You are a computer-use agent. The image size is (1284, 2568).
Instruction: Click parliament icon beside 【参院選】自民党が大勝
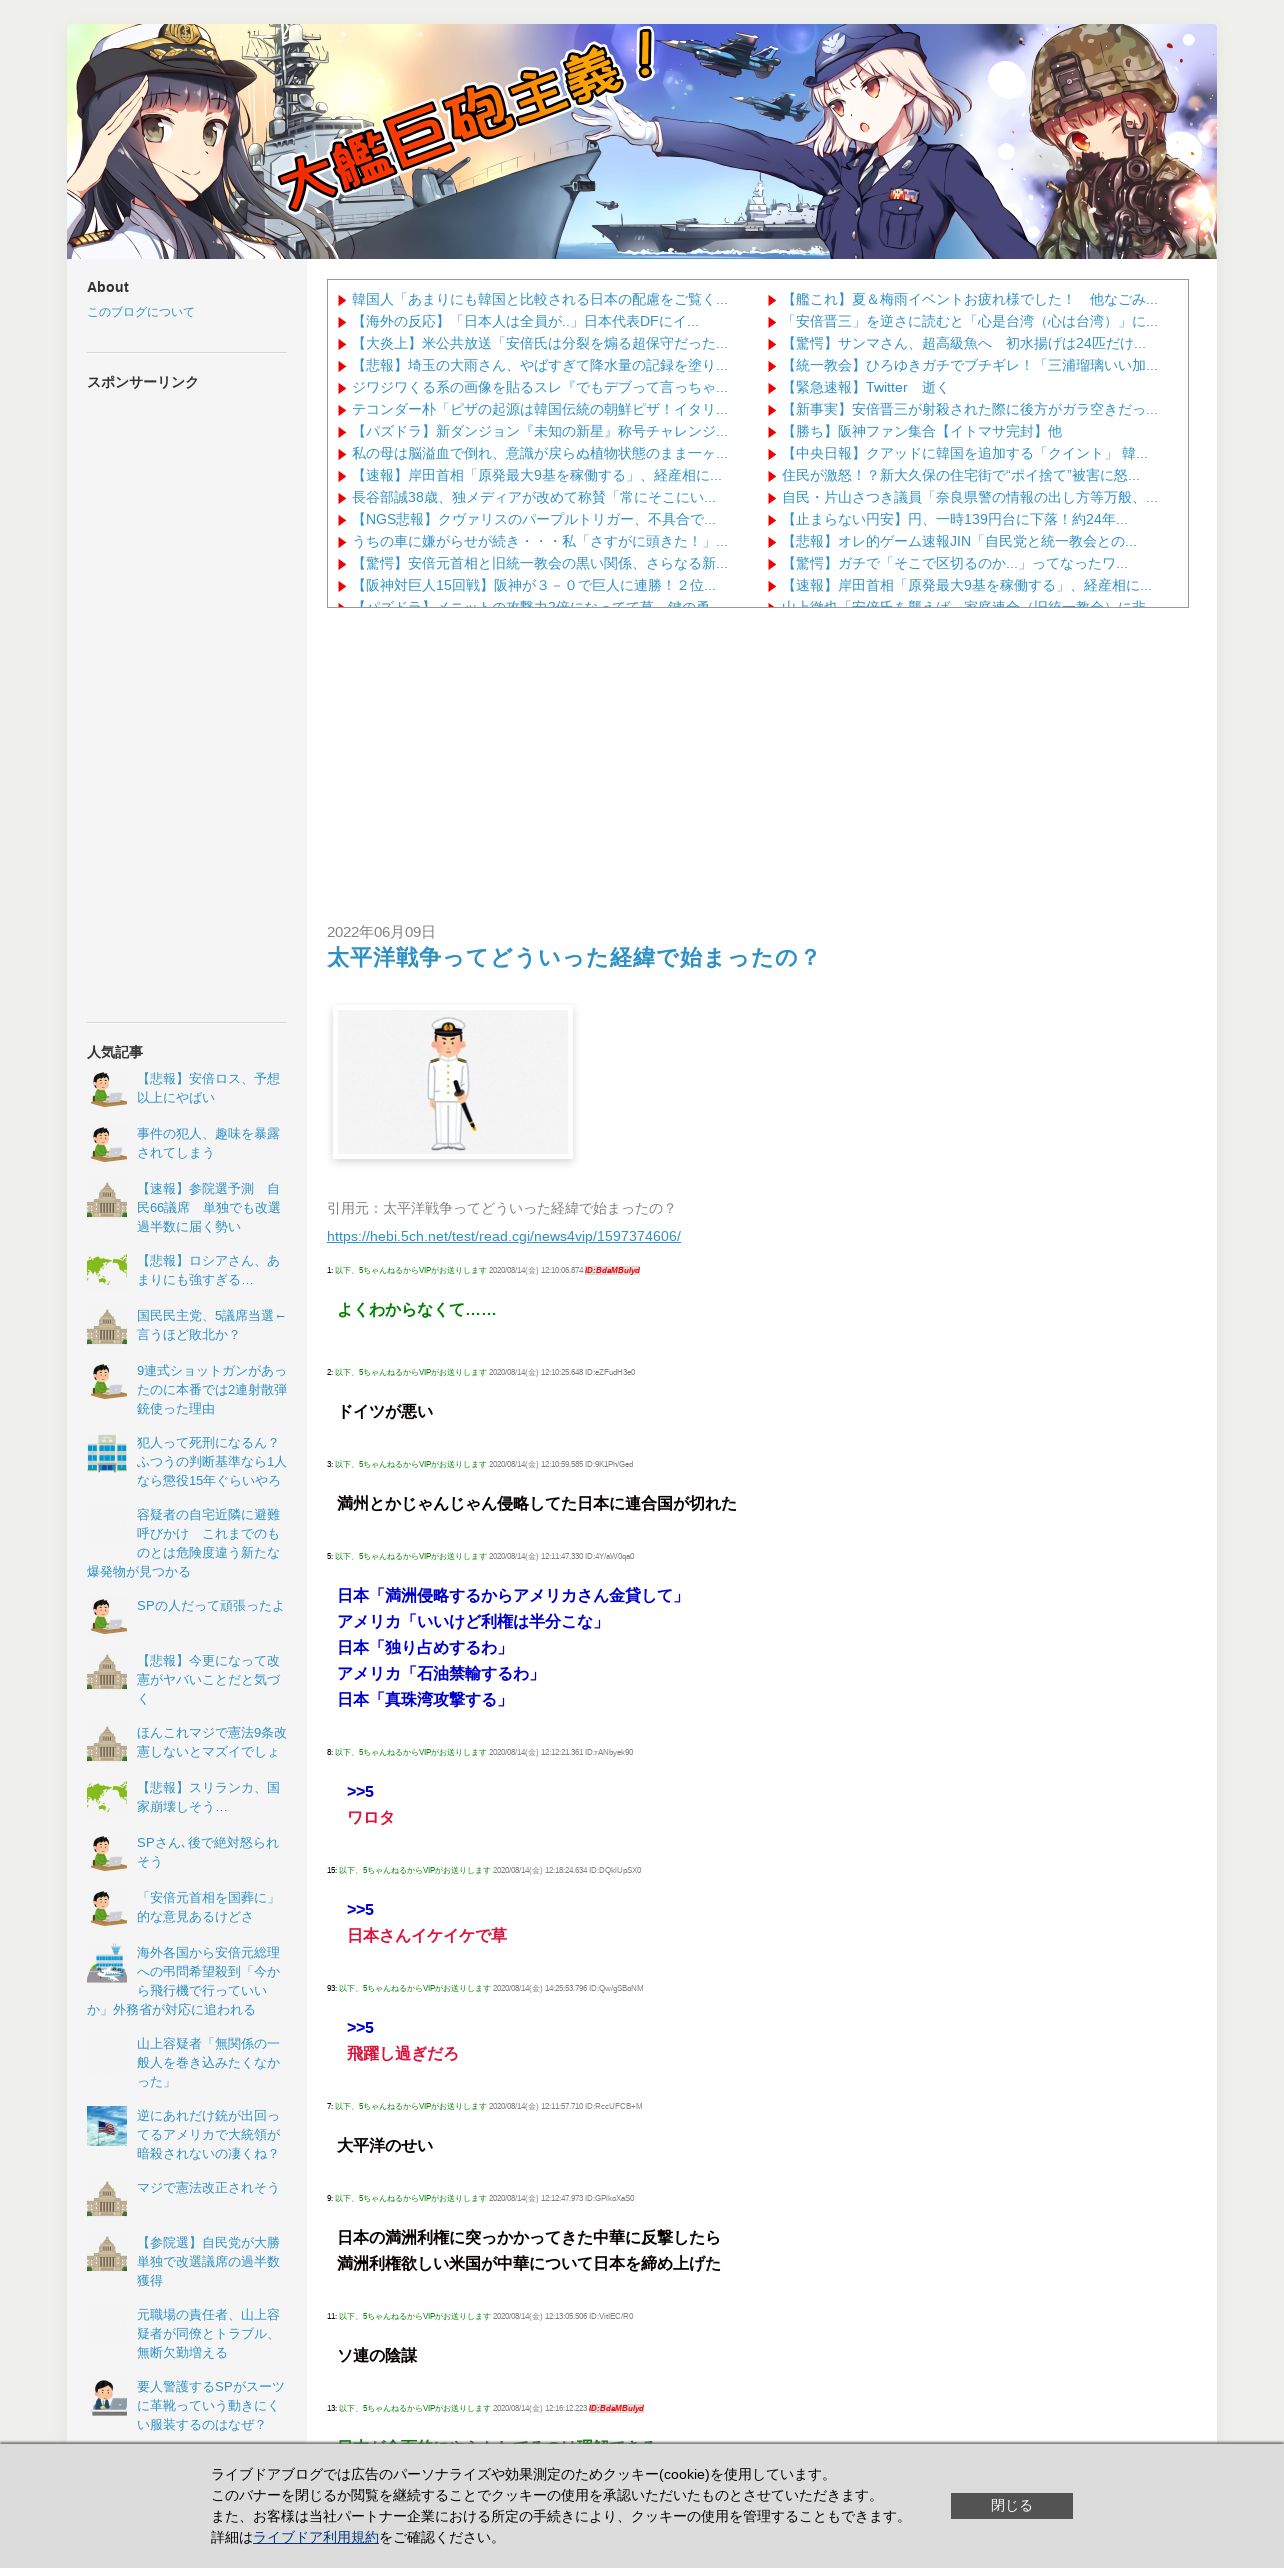pyautogui.click(x=107, y=2254)
